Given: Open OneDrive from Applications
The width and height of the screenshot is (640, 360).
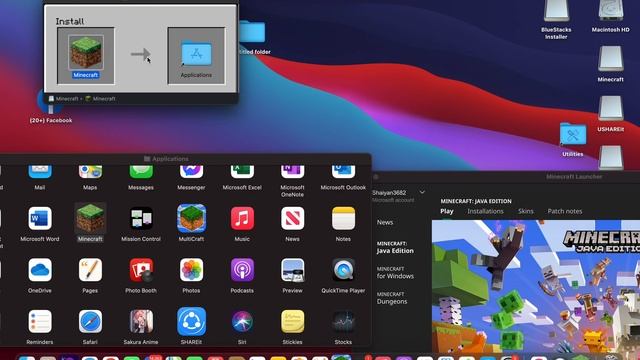Looking at the screenshot, I should pyautogui.click(x=40, y=270).
